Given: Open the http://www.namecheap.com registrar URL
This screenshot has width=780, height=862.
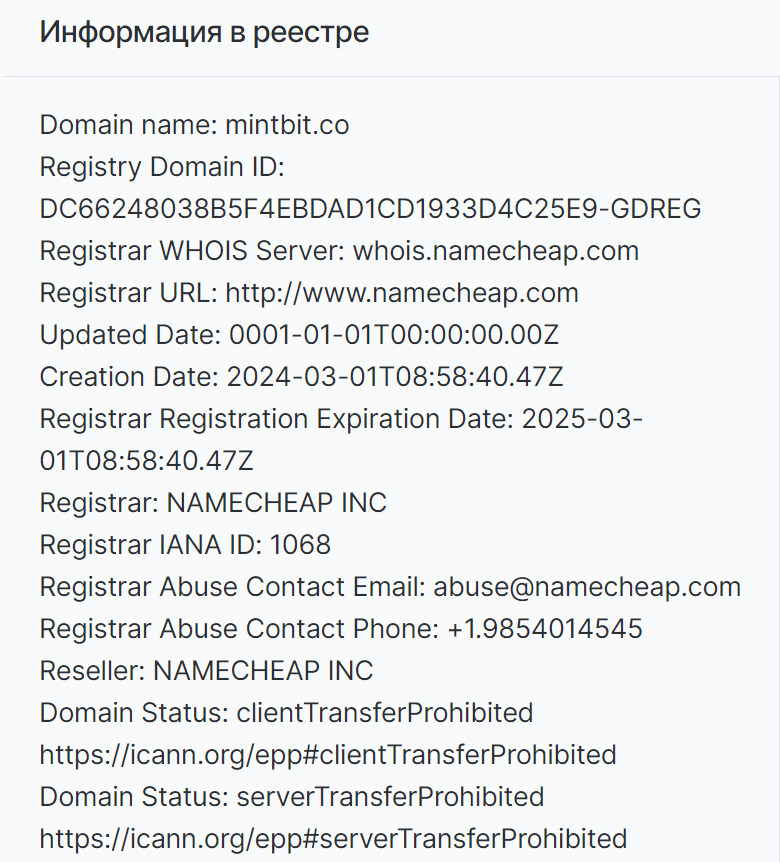Looking at the screenshot, I should 402,293.
